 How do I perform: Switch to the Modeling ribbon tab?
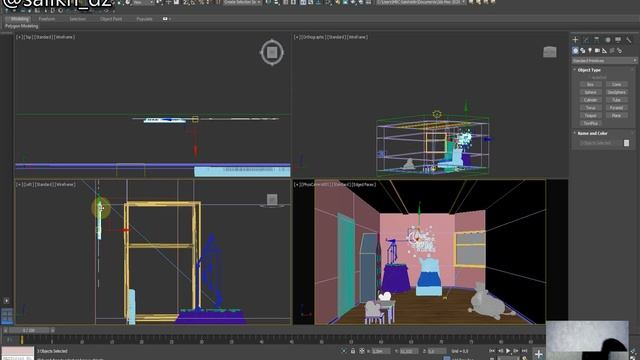pos(19,19)
